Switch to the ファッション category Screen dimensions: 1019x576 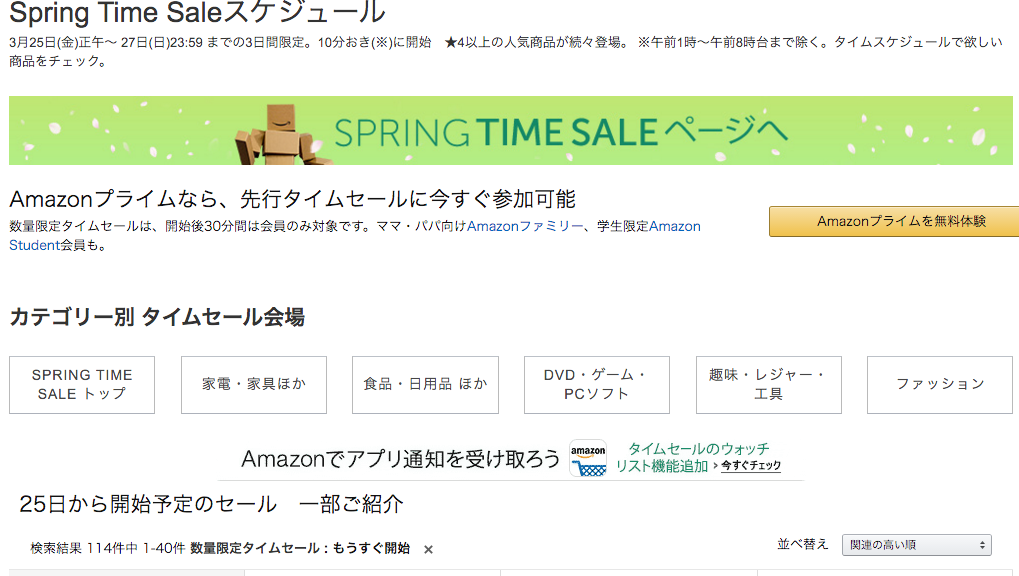940,384
